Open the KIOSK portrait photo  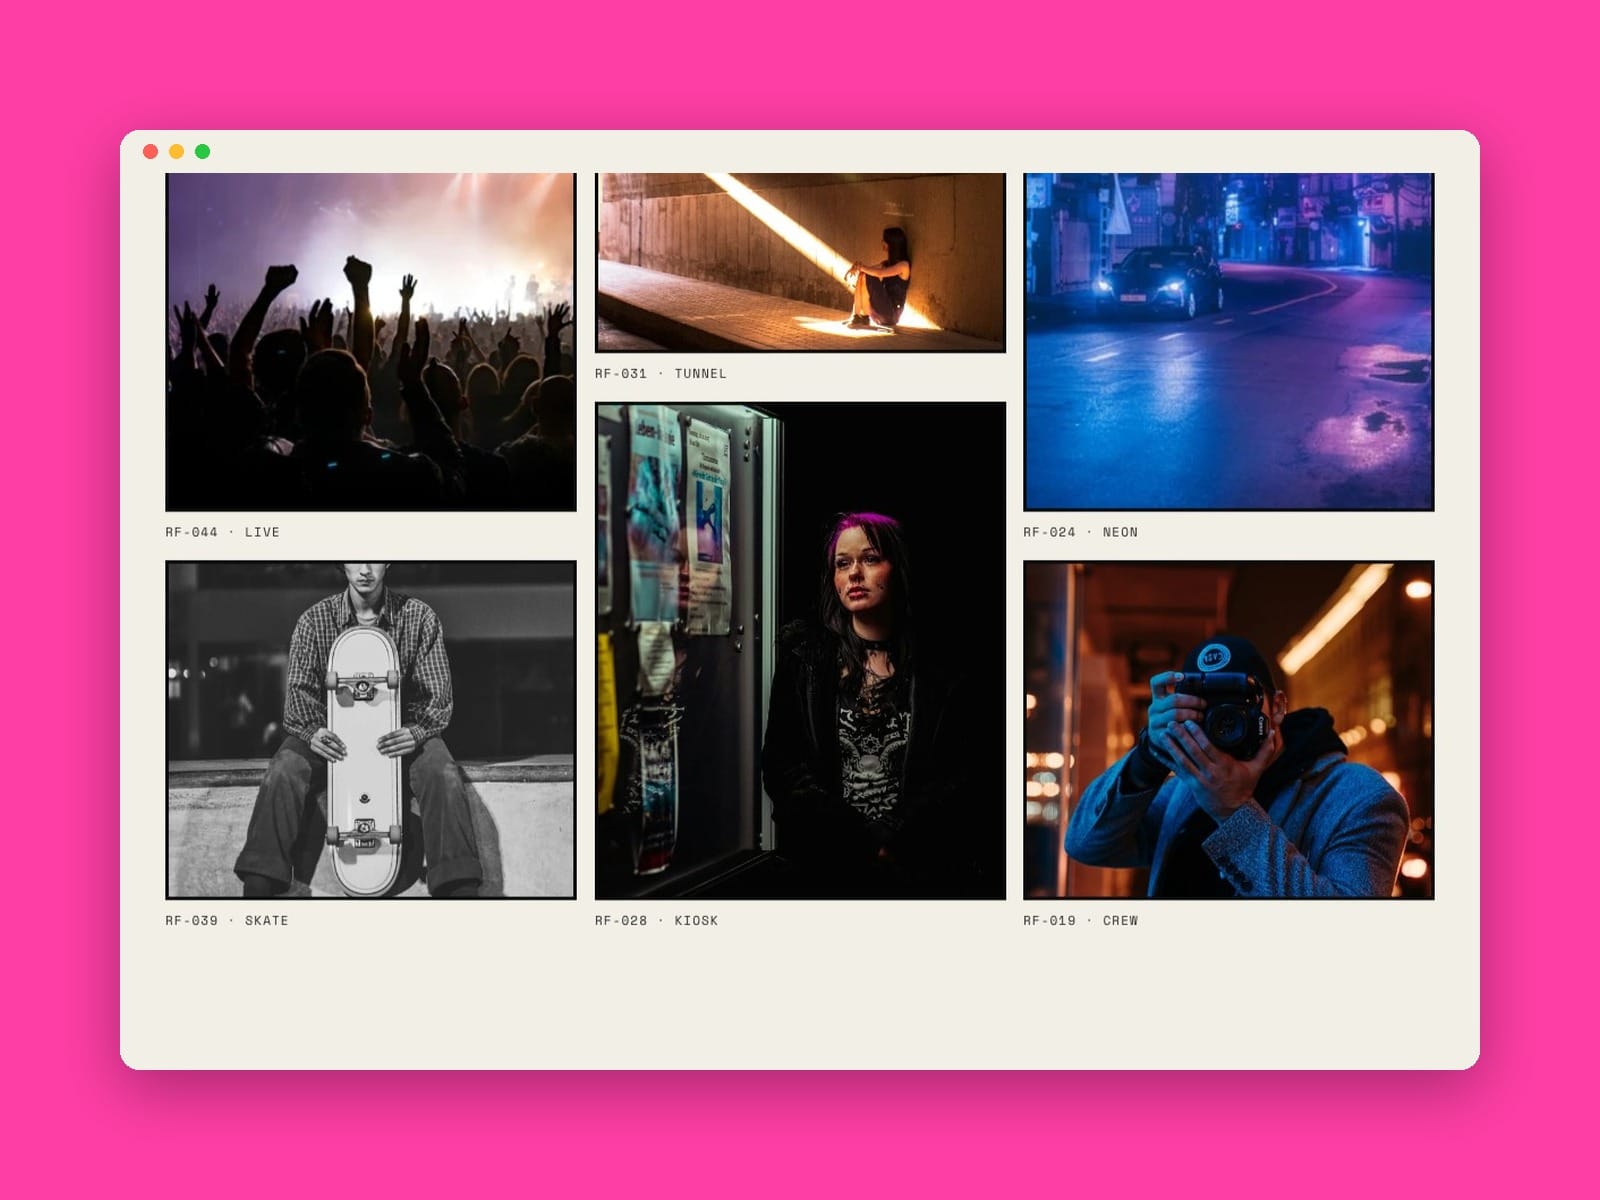[x=800, y=651]
